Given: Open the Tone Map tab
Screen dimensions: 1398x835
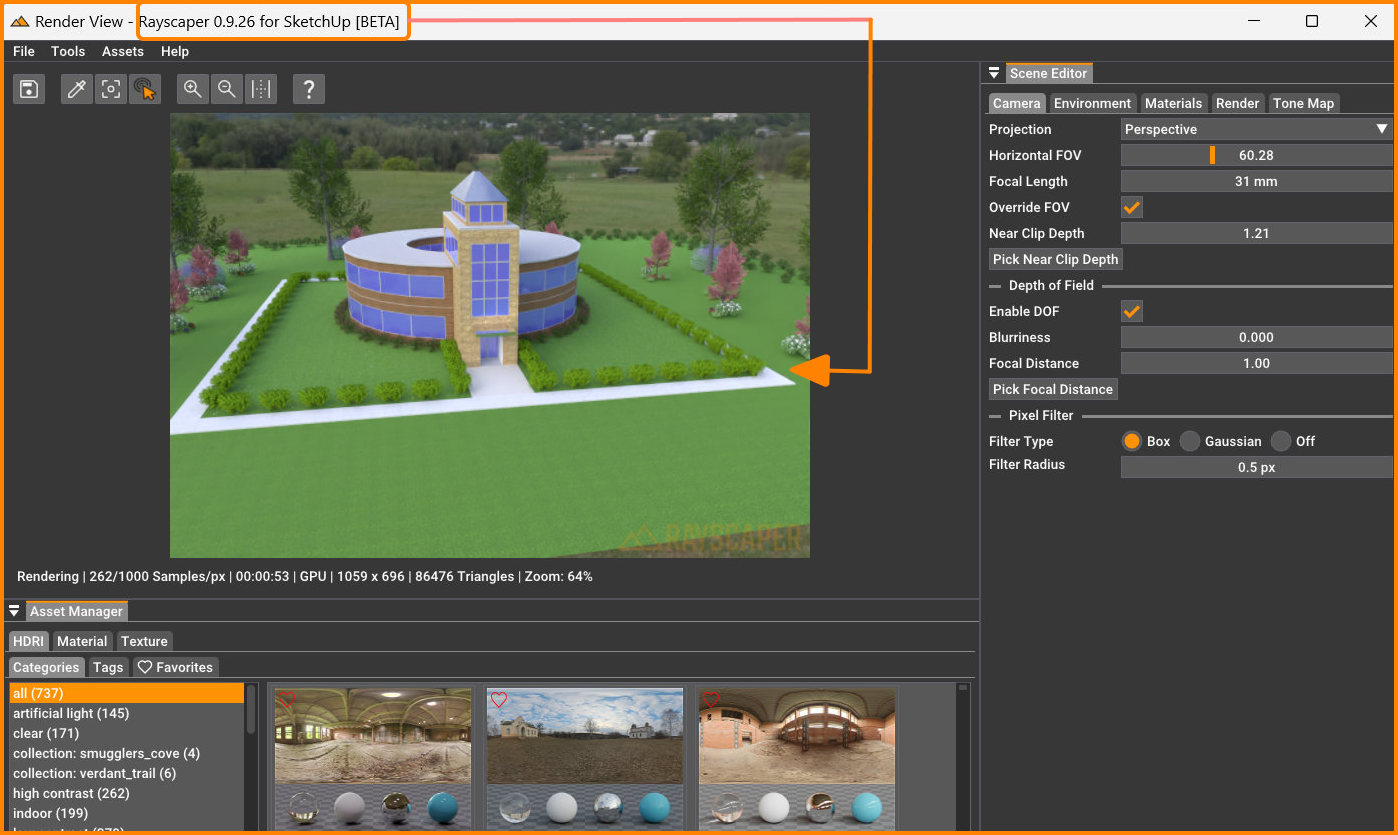Looking at the screenshot, I should click(x=1303, y=103).
